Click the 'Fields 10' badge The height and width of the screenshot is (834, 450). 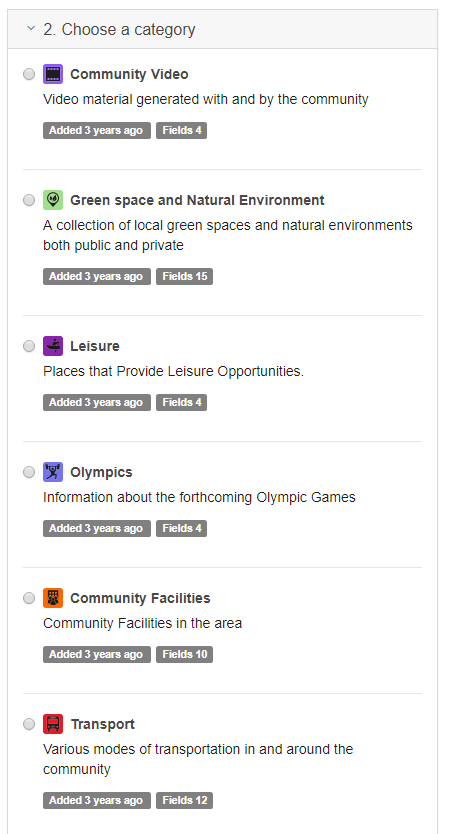click(x=185, y=655)
